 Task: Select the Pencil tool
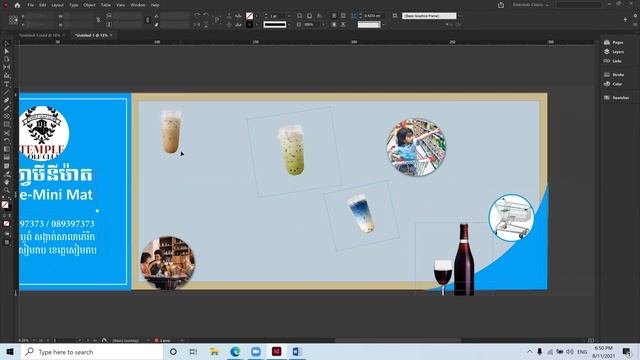(x=7, y=109)
